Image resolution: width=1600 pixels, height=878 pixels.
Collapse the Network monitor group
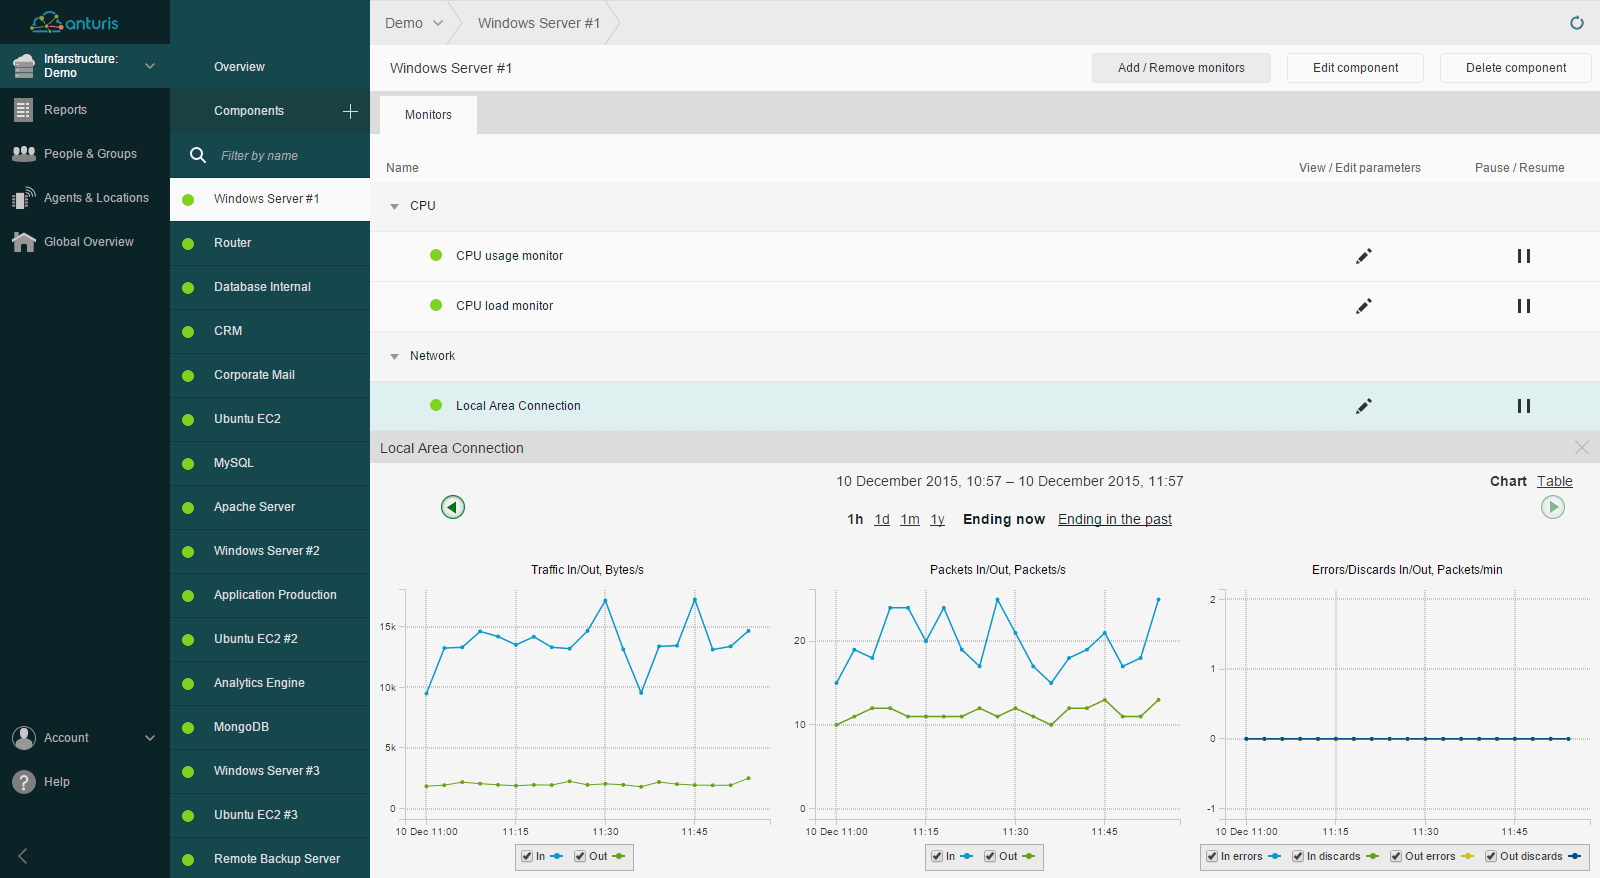pyautogui.click(x=395, y=356)
